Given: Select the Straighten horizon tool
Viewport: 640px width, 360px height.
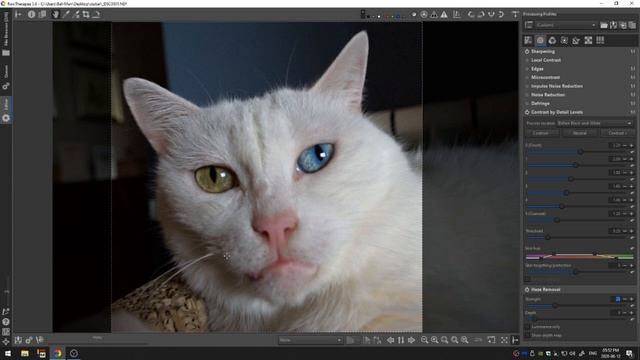Looking at the screenshot, I should (96, 14).
